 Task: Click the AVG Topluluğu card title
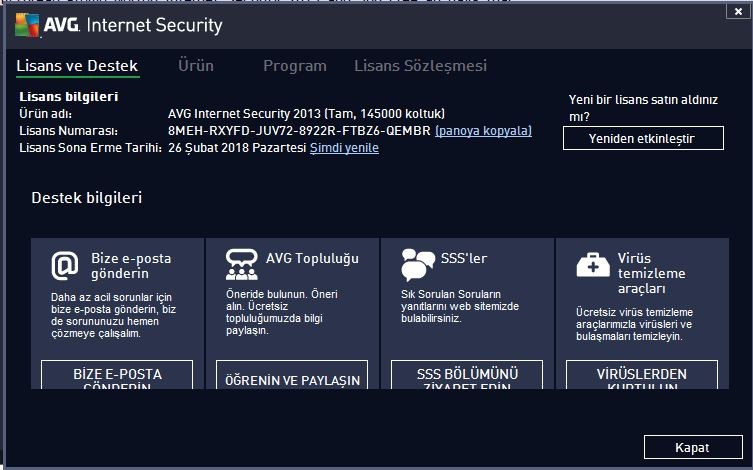[x=312, y=258]
